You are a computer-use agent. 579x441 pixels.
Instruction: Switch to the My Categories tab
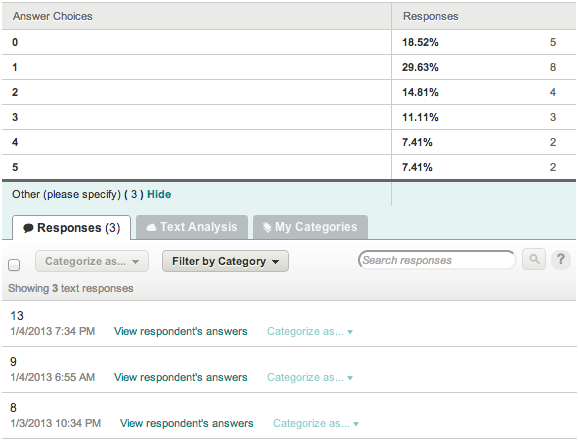coord(310,227)
